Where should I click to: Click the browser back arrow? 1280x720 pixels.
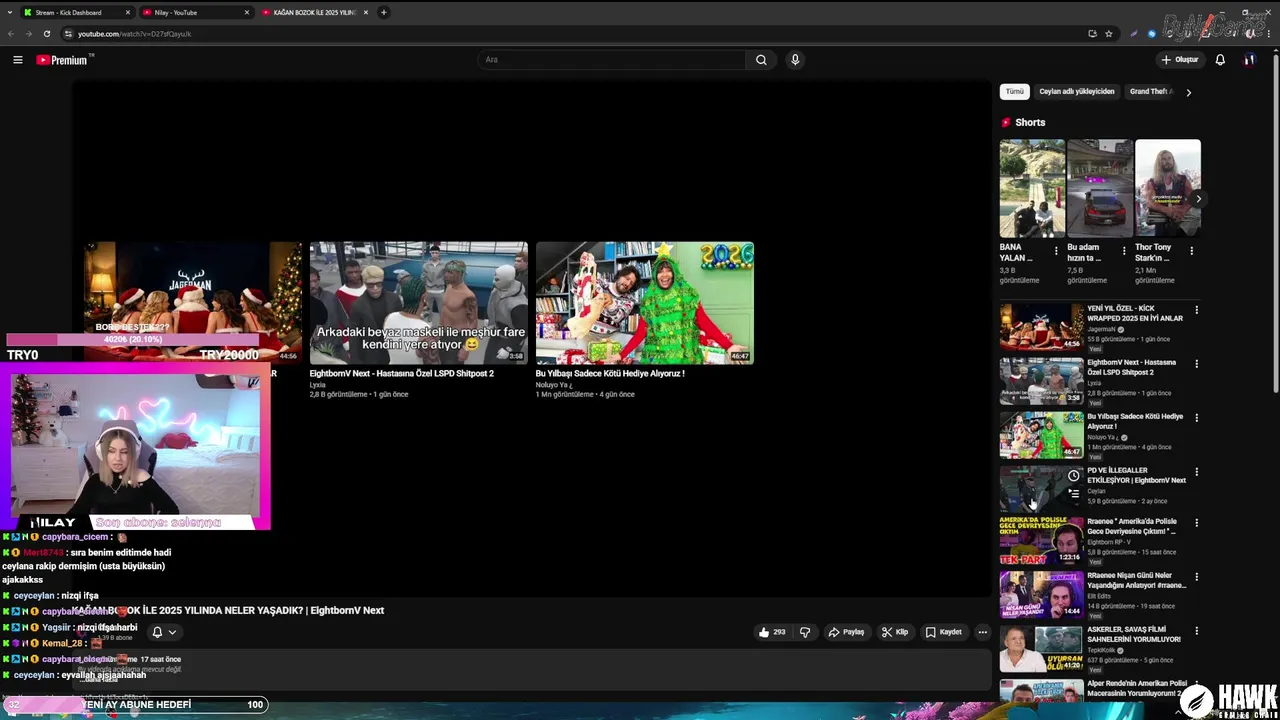(x=12, y=33)
